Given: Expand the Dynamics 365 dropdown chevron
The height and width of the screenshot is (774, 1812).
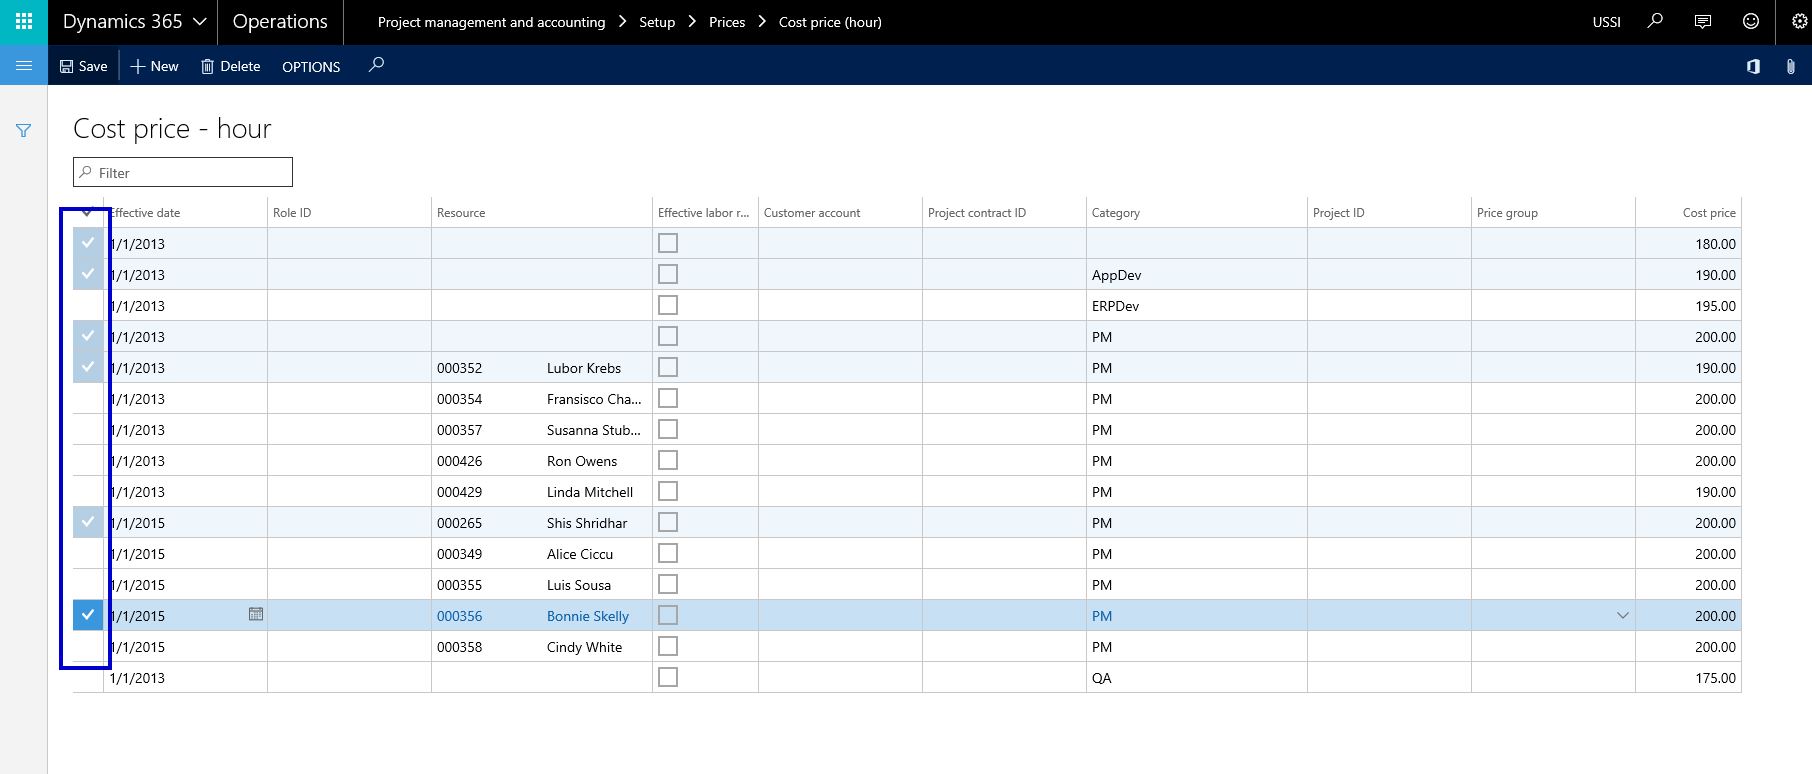Looking at the screenshot, I should 200,21.
